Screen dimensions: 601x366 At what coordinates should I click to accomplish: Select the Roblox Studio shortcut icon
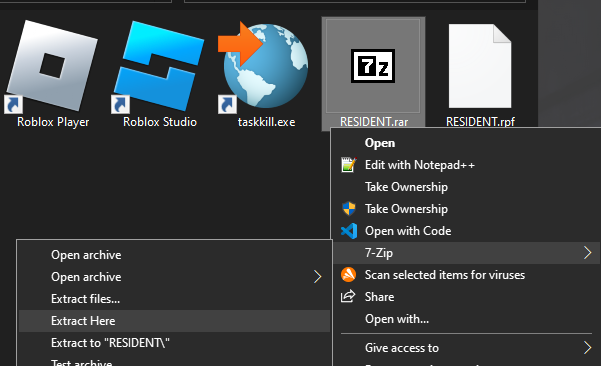[159, 66]
